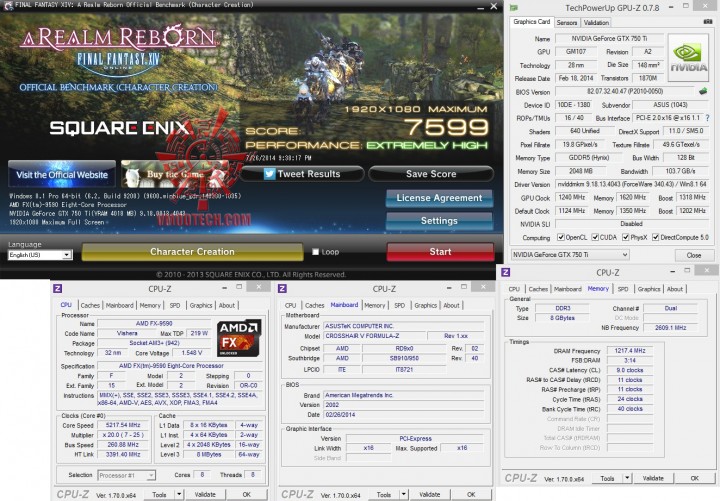Click Visit the Official Website
This screenshot has width=720, height=501.
click(x=62, y=174)
